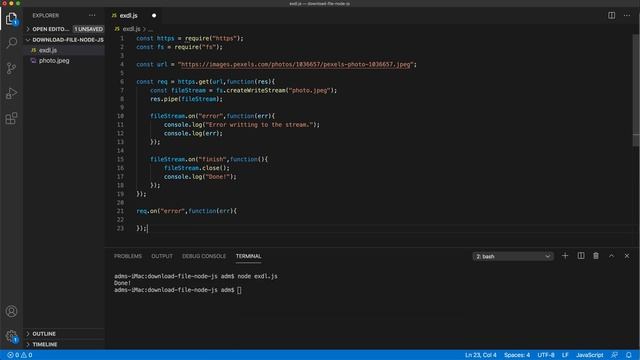Change encoding via UTF-8 status item
This screenshot has height=360, width=640.
click(546, 355)
